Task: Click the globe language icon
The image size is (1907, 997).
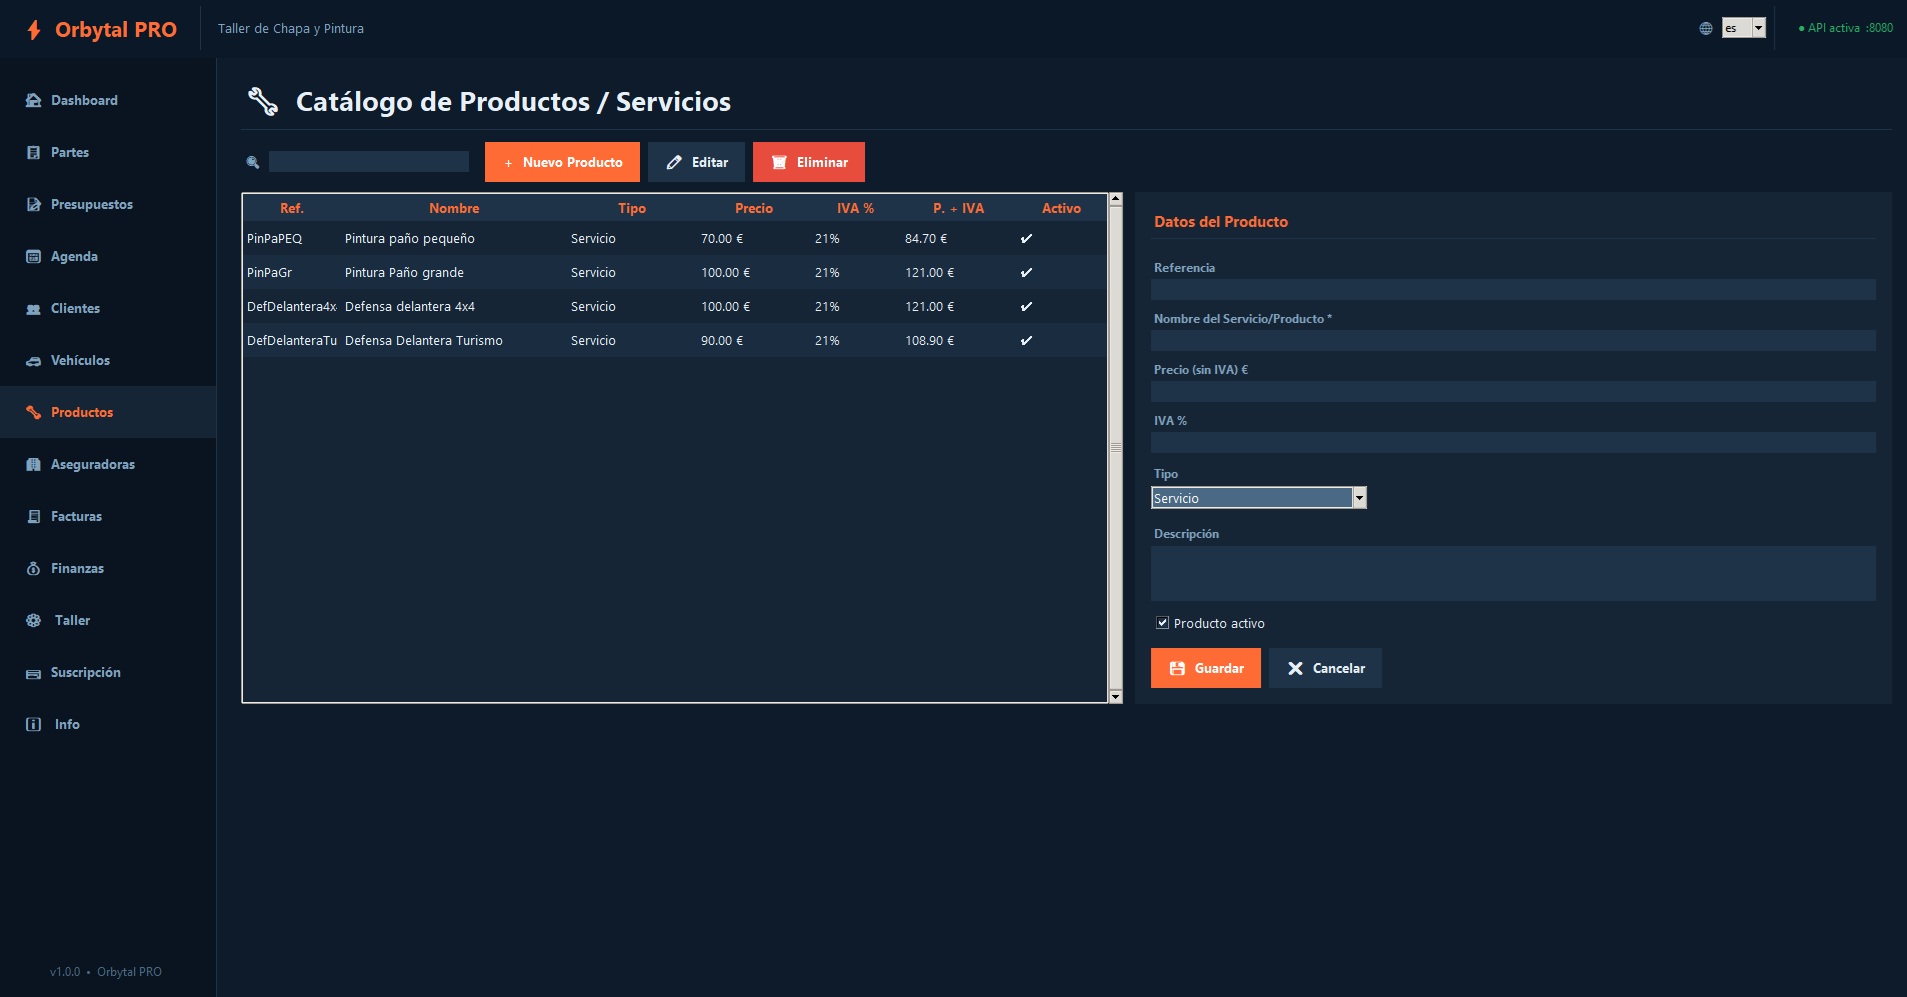Action: tap(1706, 28)
